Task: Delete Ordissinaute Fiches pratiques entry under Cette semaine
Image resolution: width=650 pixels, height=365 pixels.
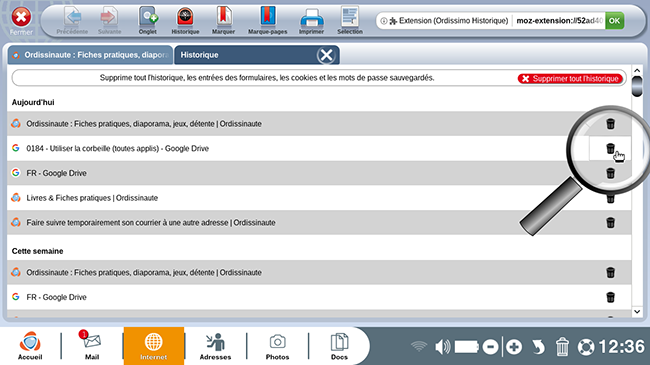Action: (610, 273)
